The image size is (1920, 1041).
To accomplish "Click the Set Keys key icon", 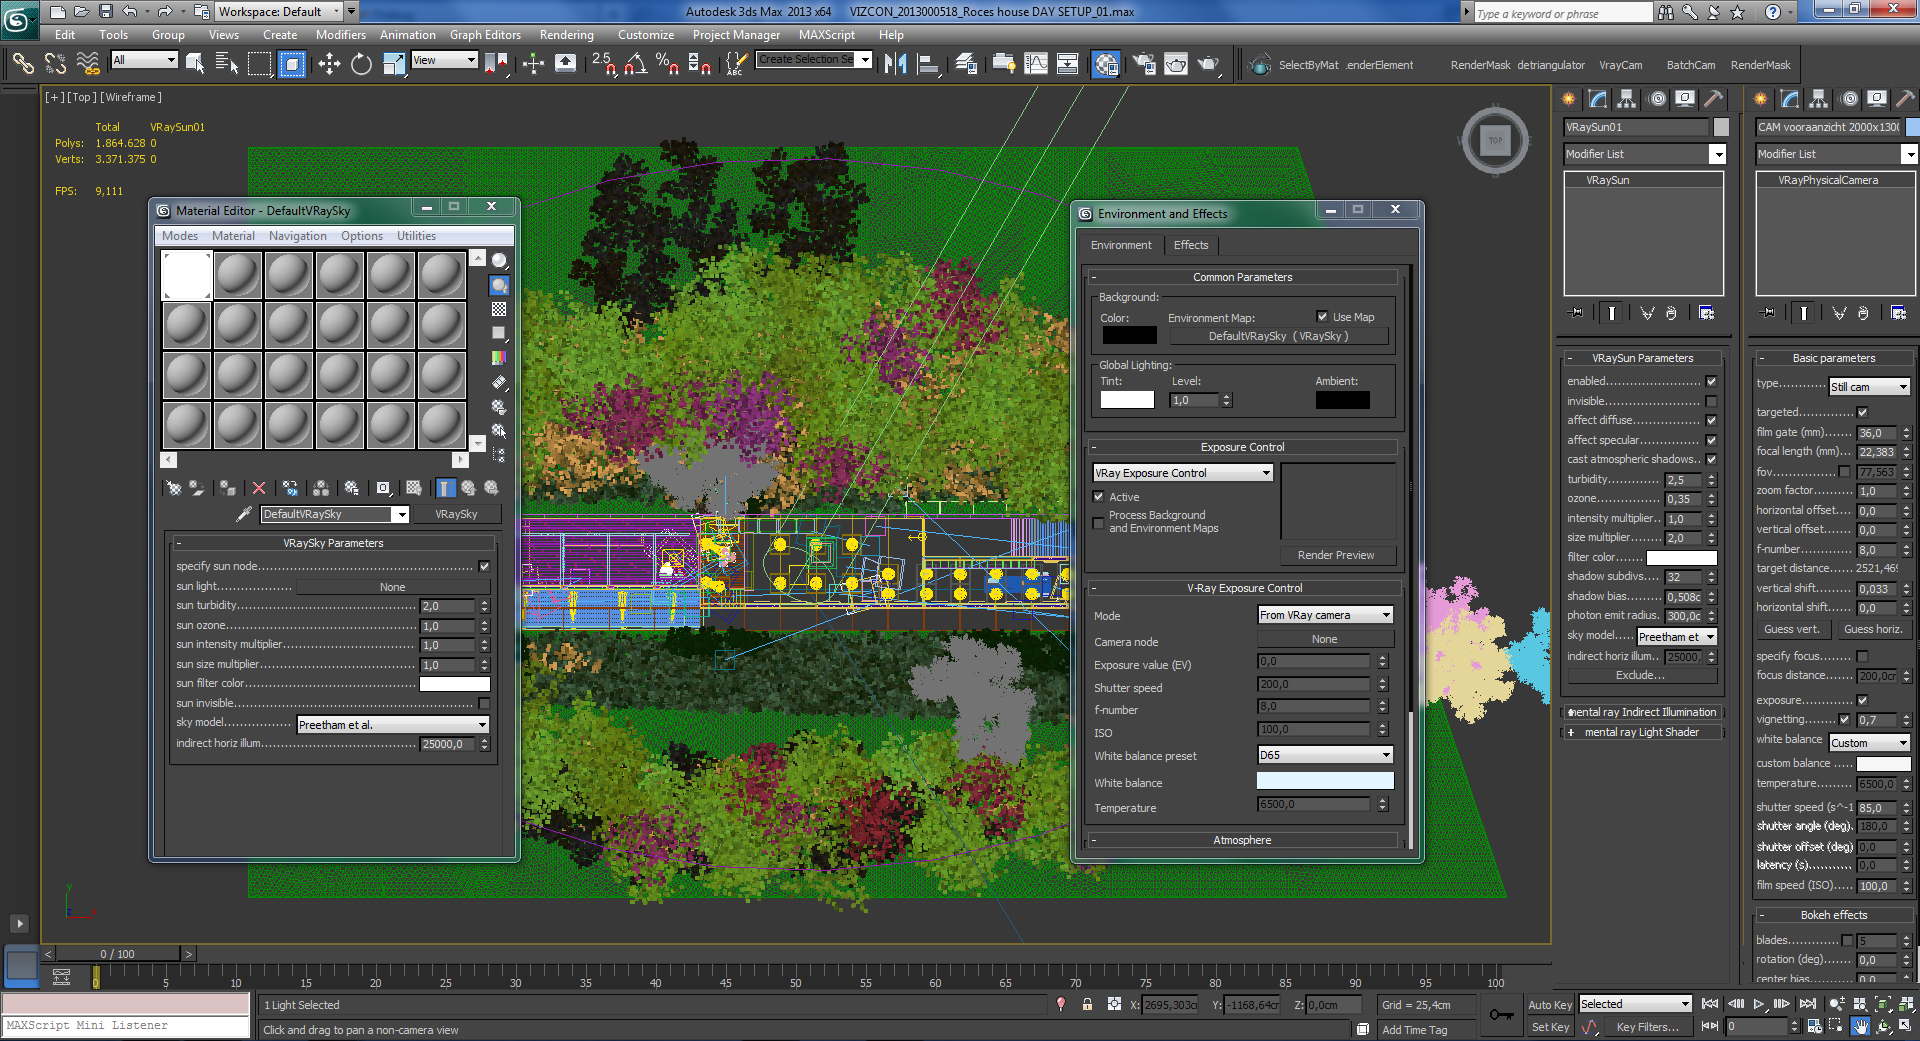I will 1501,1015.
